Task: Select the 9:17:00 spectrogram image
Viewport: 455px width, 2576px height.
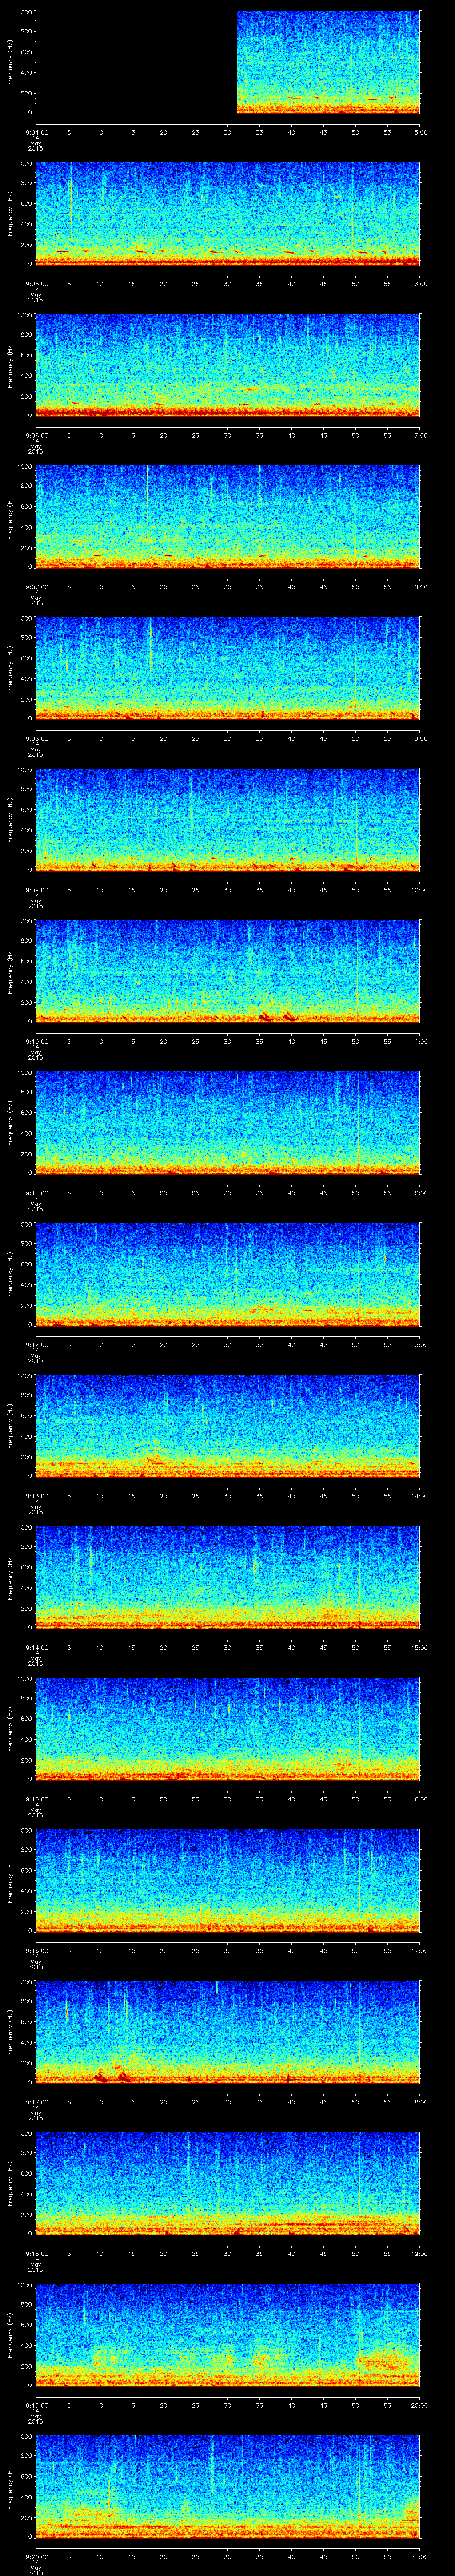Action: 228,2032
